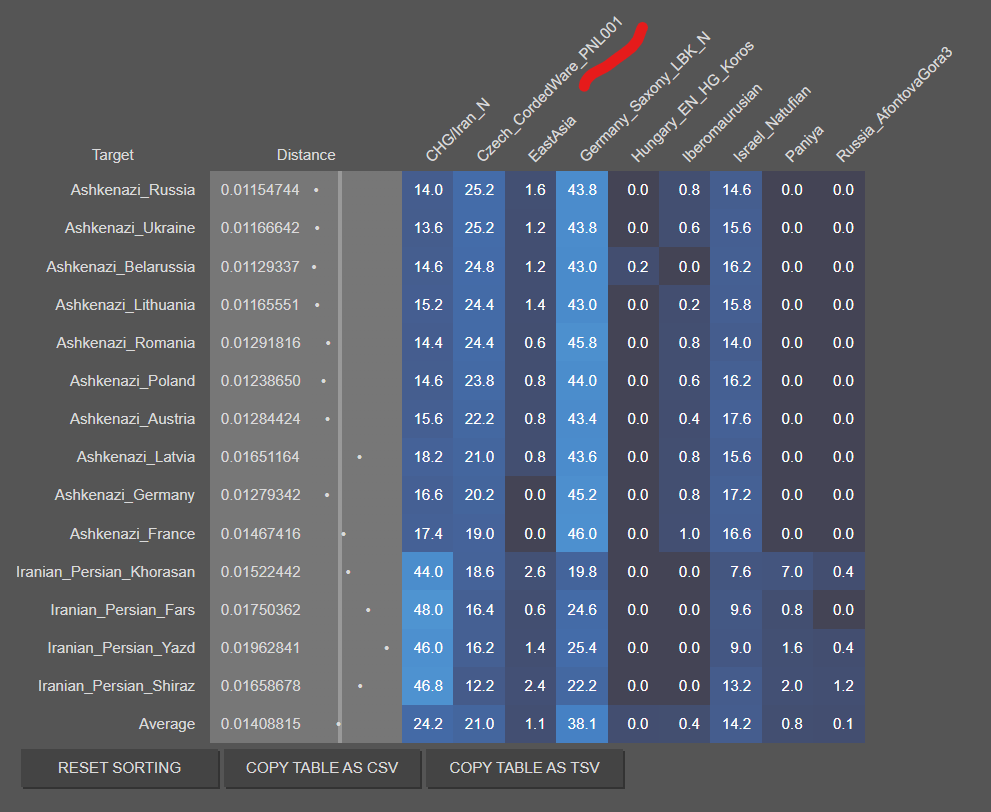This screenshot has height=812, width=991.
Task: Select the Iranian_Persian_Fars target label
Action: [x=123, y=610]
